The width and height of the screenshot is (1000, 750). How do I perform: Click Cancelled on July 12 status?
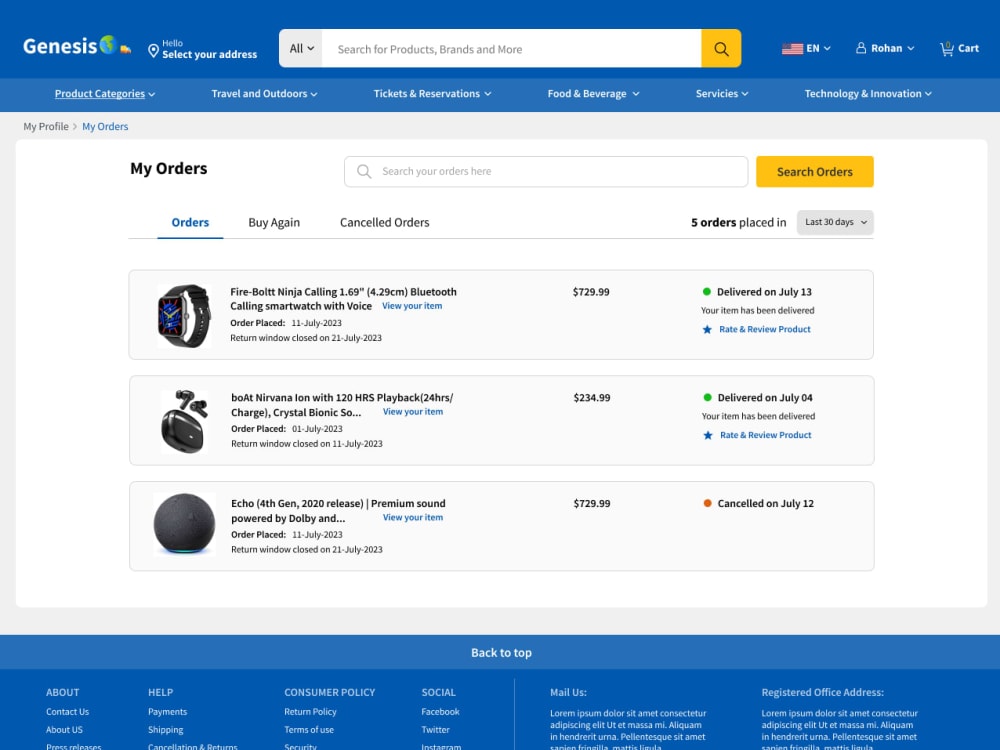[765, 504]
